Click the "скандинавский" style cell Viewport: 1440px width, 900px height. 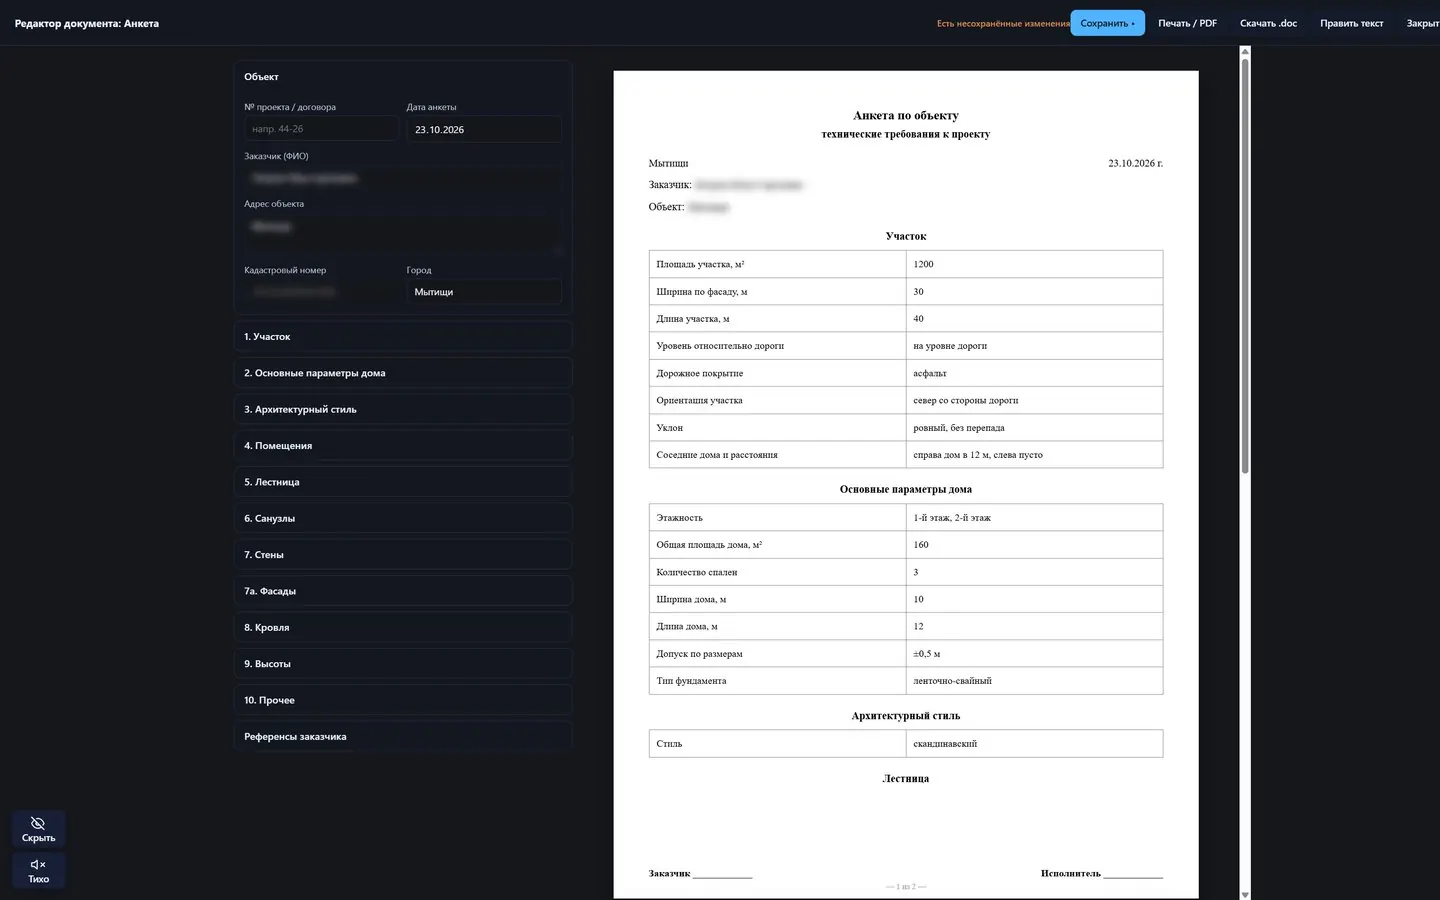[x=1034, y=744]
